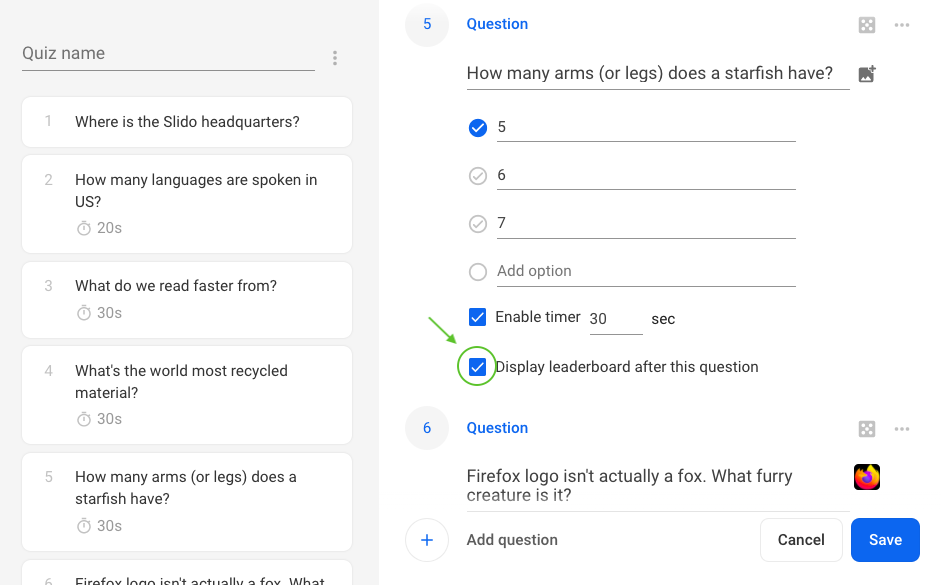Select Slido headquarters question card
Image resolution: width=941 pixels, height=585 pixels.
click(187, 122)
